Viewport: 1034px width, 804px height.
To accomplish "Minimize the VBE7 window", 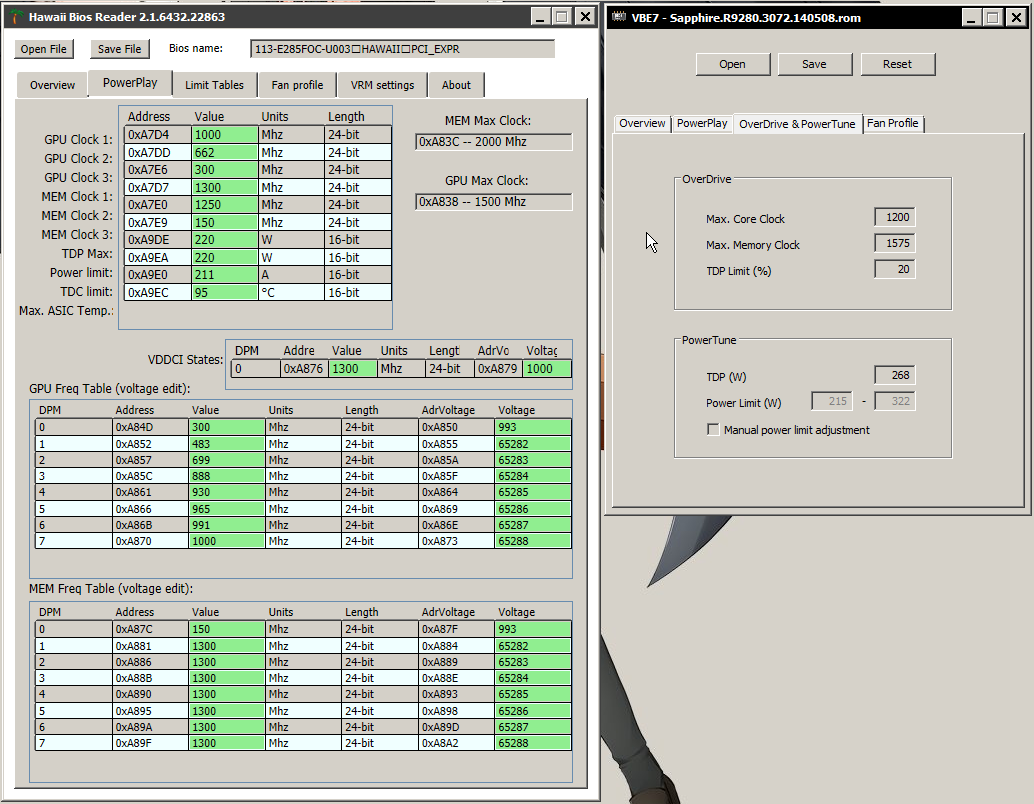I will click(971, 17).
